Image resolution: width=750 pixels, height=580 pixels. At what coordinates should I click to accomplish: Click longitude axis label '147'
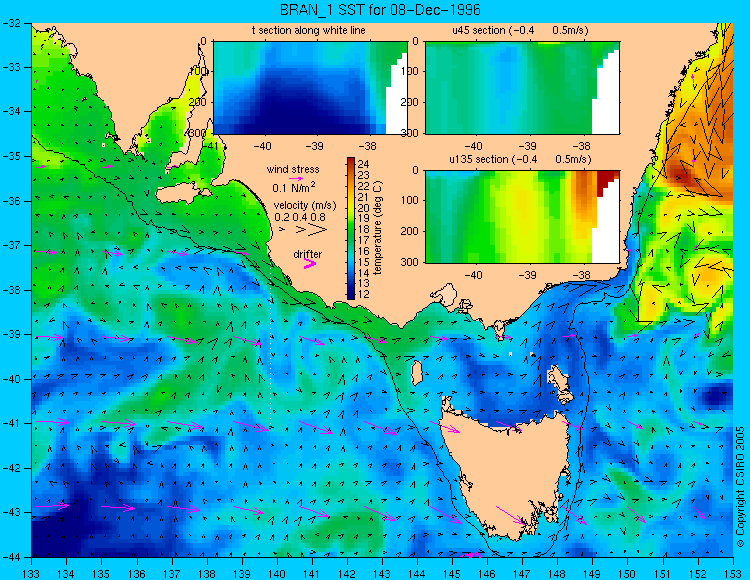pos(522,573)
